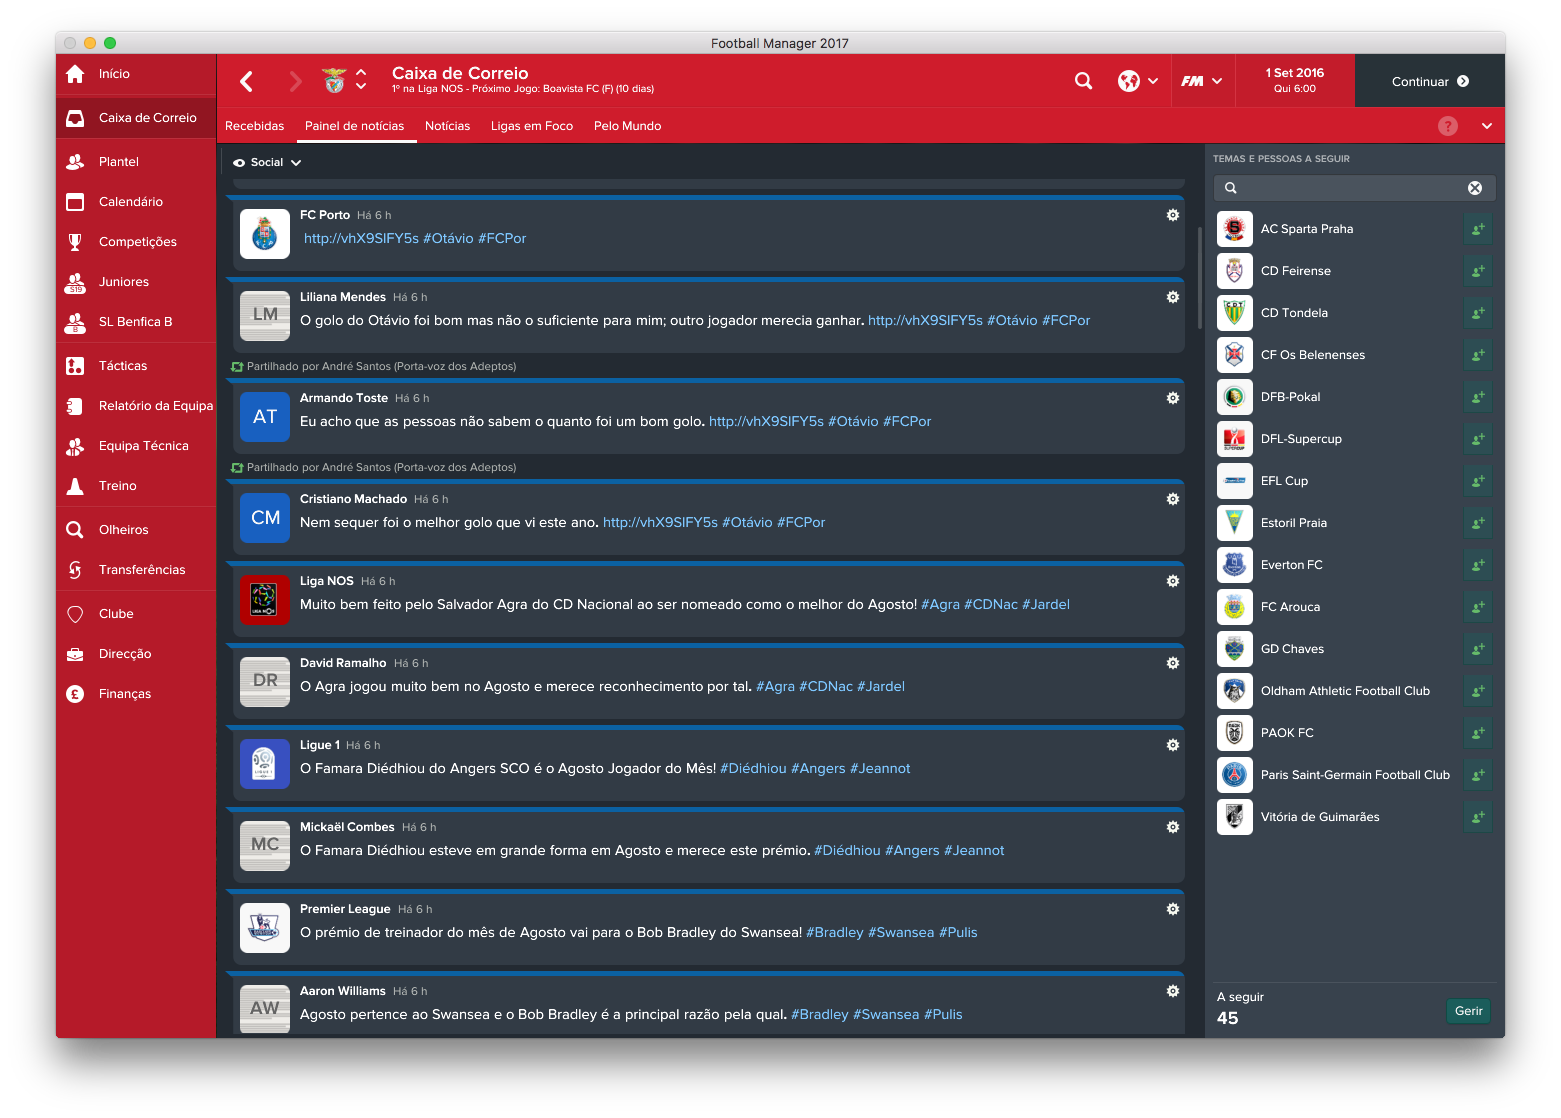Clear the topics search field
Viewport: 1561px width, 1118px height.
(x=1475, y=188)
